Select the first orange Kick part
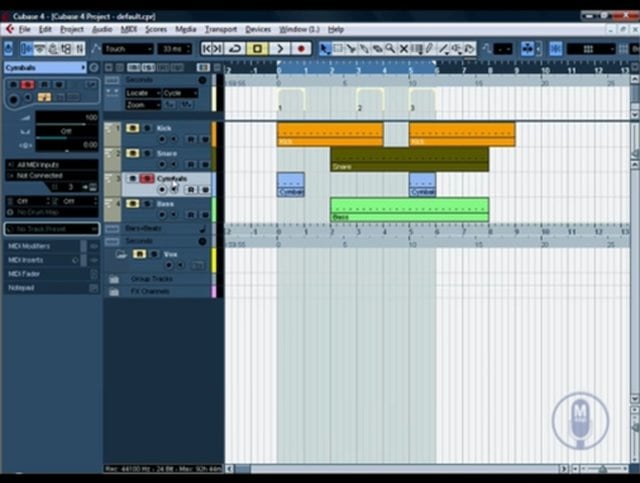The image size is (640, 483). (x=330, y=134)
